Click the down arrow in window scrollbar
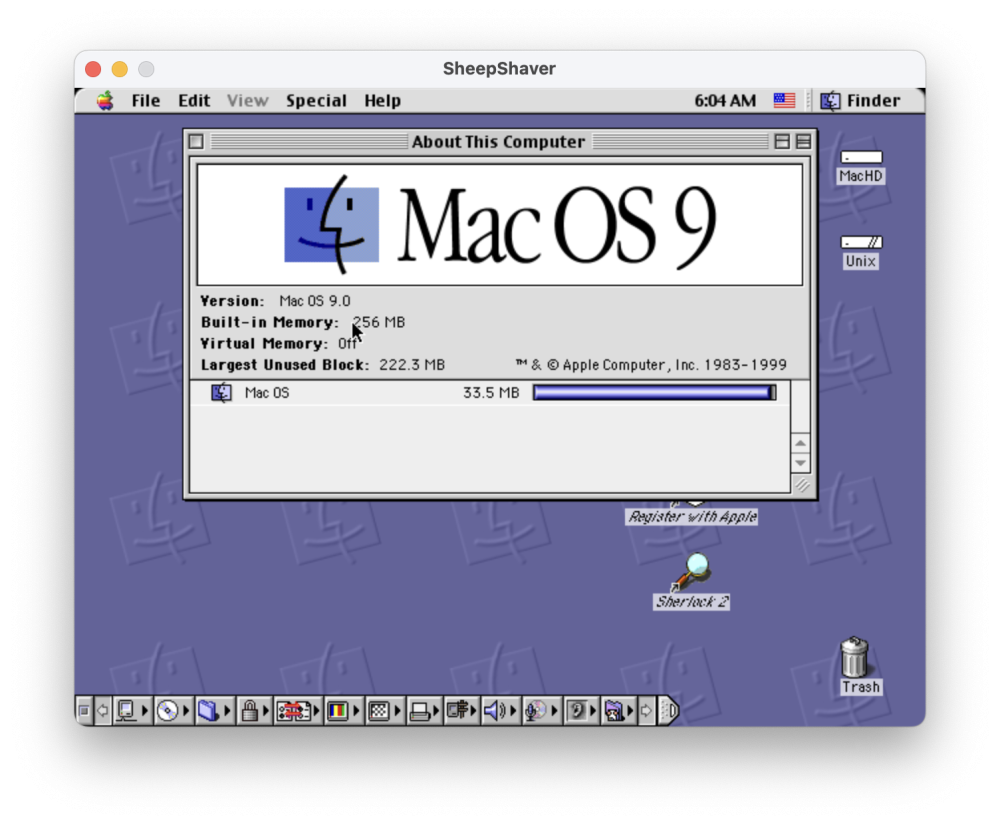 pyautogui.click(x=800, y=463)
